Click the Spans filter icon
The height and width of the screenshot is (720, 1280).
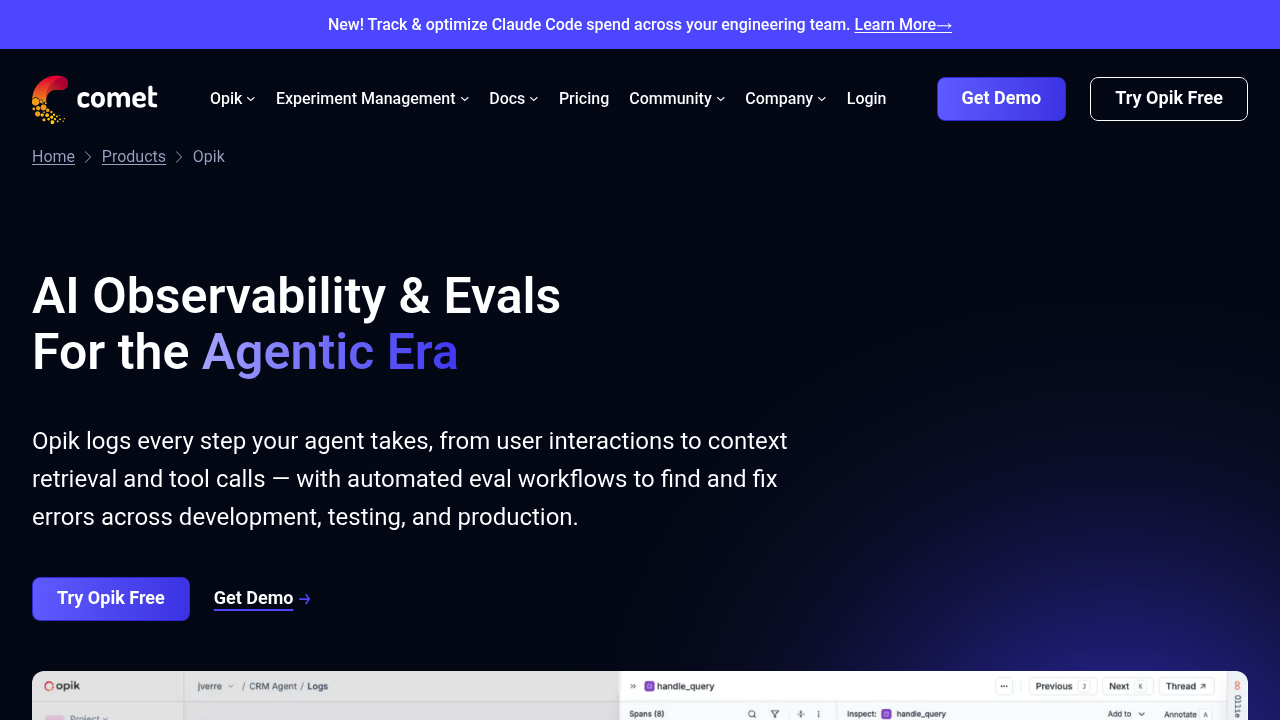coord(774,714)
